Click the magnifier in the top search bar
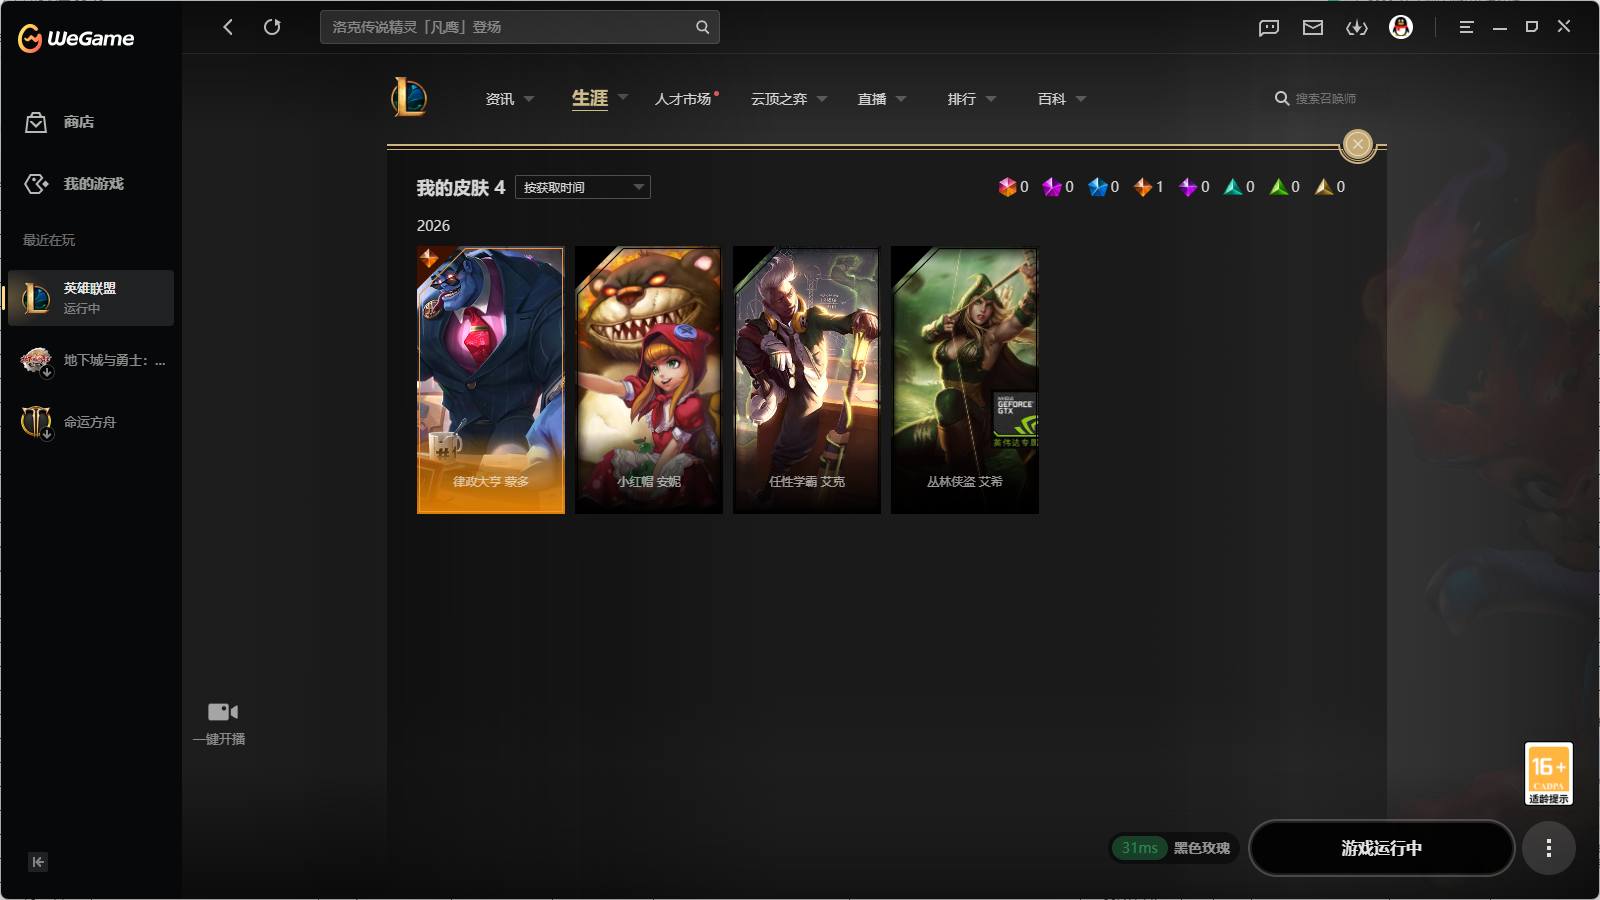Screen dimensions: 1600x900 click(702, 27)
